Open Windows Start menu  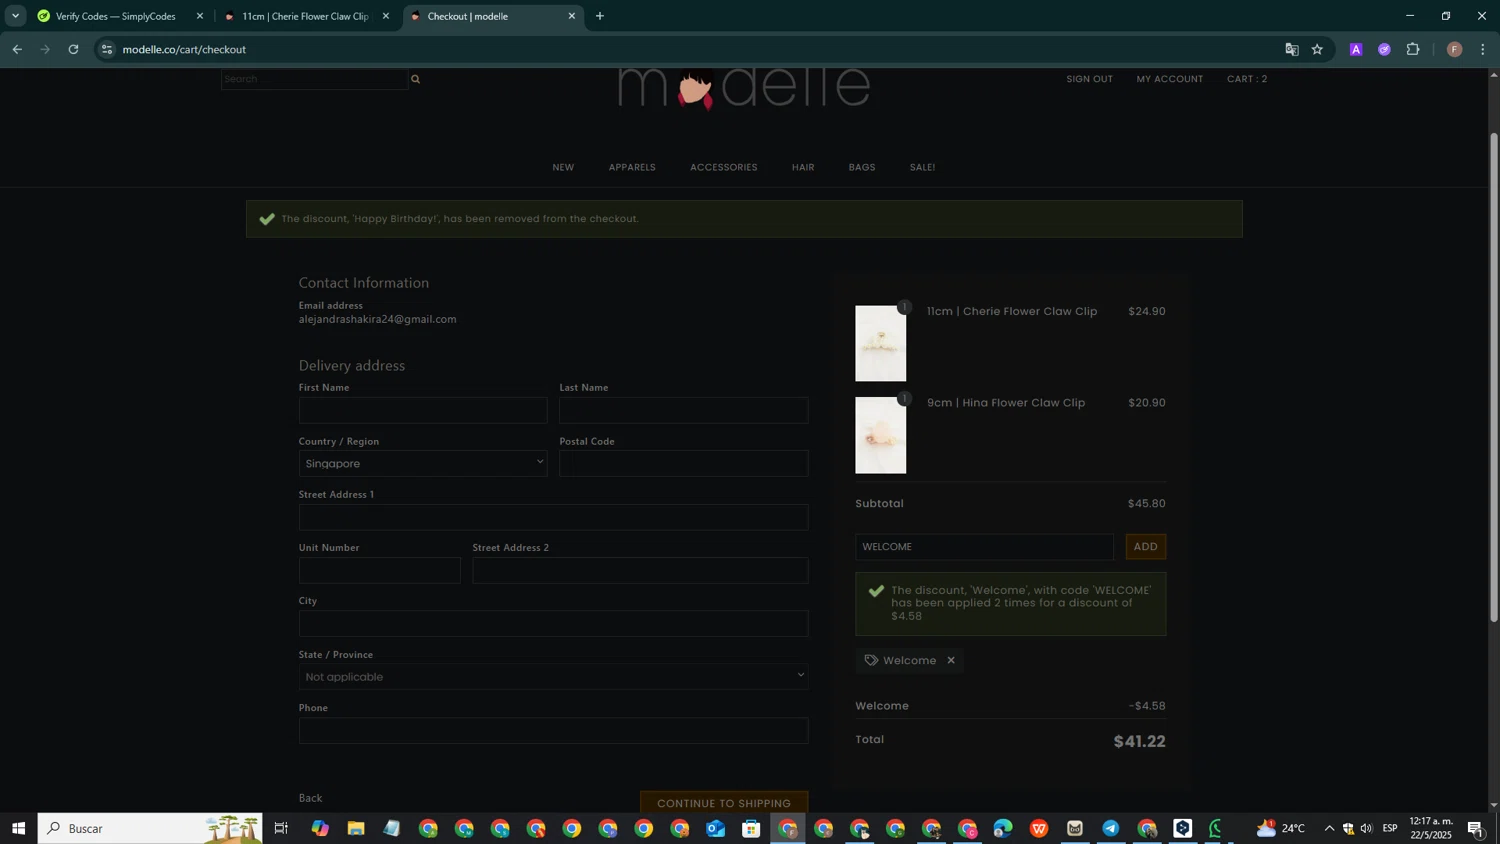point(18,828)
